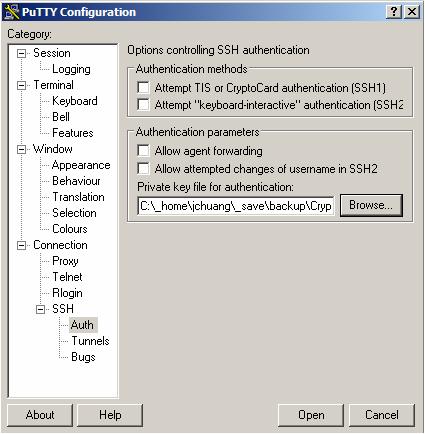425x434 pixels.
Task: Click the PuTTY icon in the title bar
Action: pos(12,12)
